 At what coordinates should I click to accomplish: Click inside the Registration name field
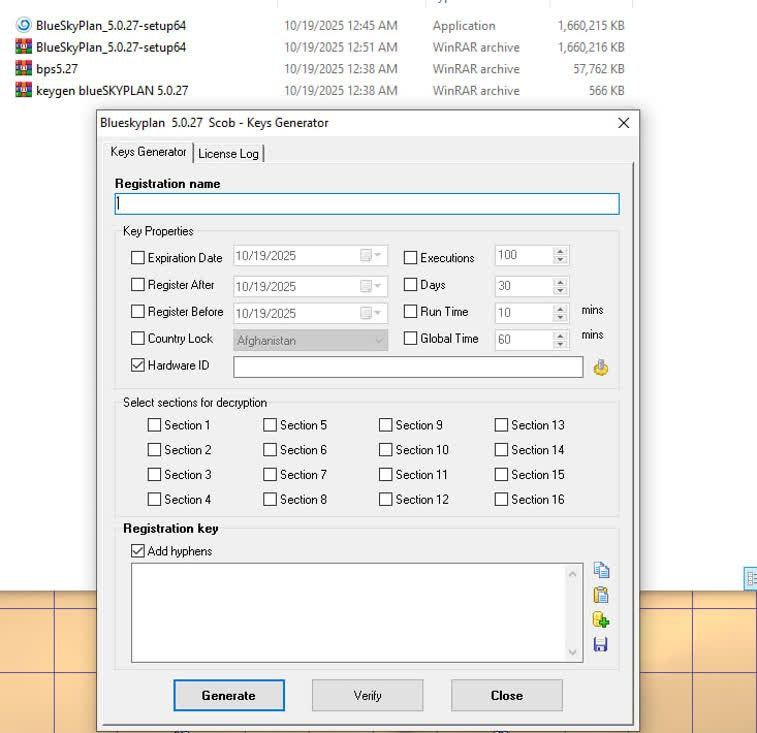point(367,204)
